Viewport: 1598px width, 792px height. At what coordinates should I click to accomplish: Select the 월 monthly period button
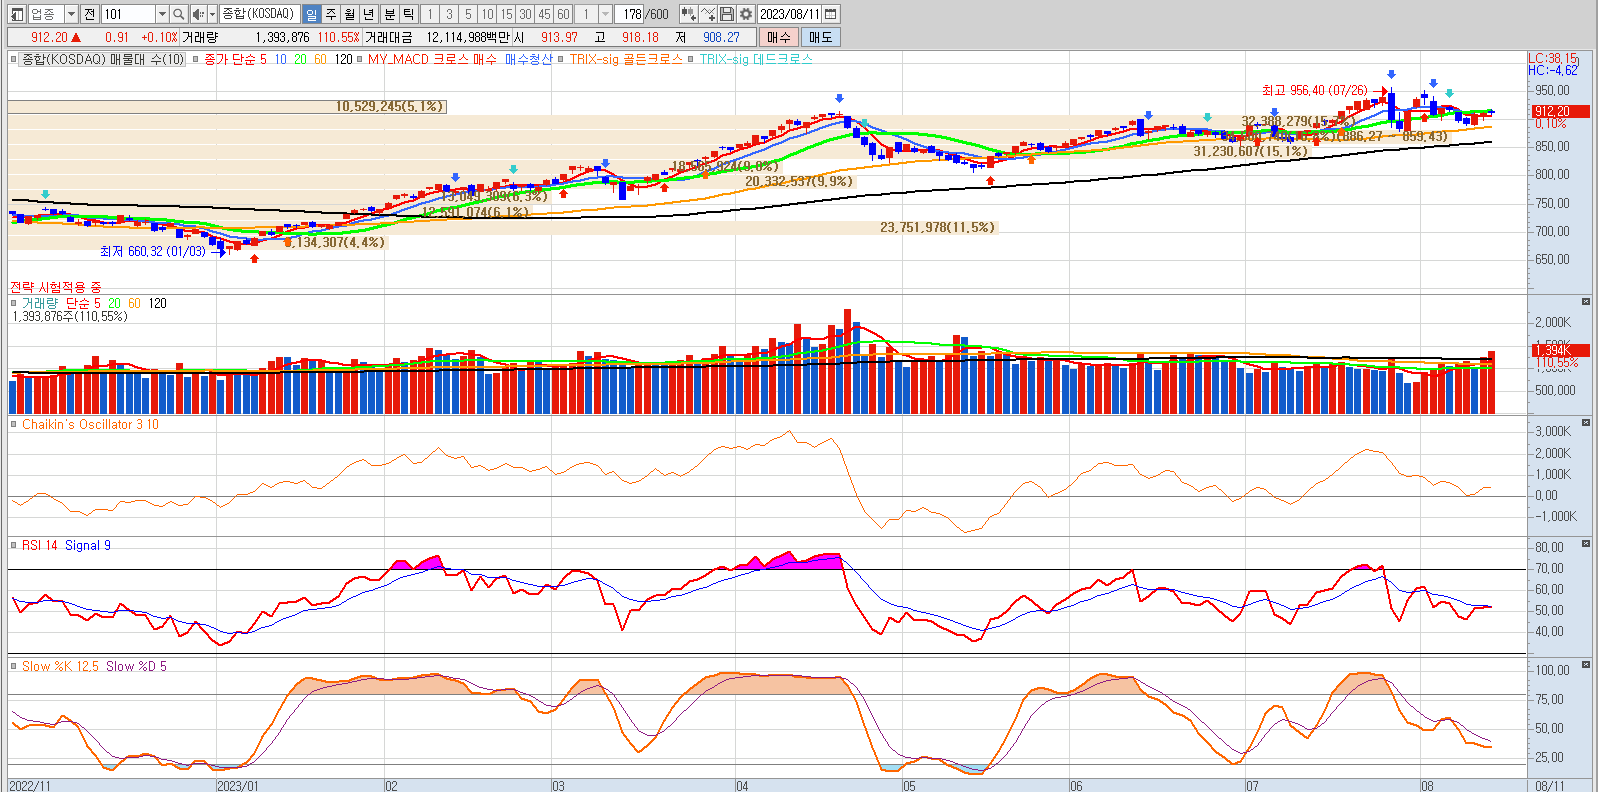tap(350, 14)
